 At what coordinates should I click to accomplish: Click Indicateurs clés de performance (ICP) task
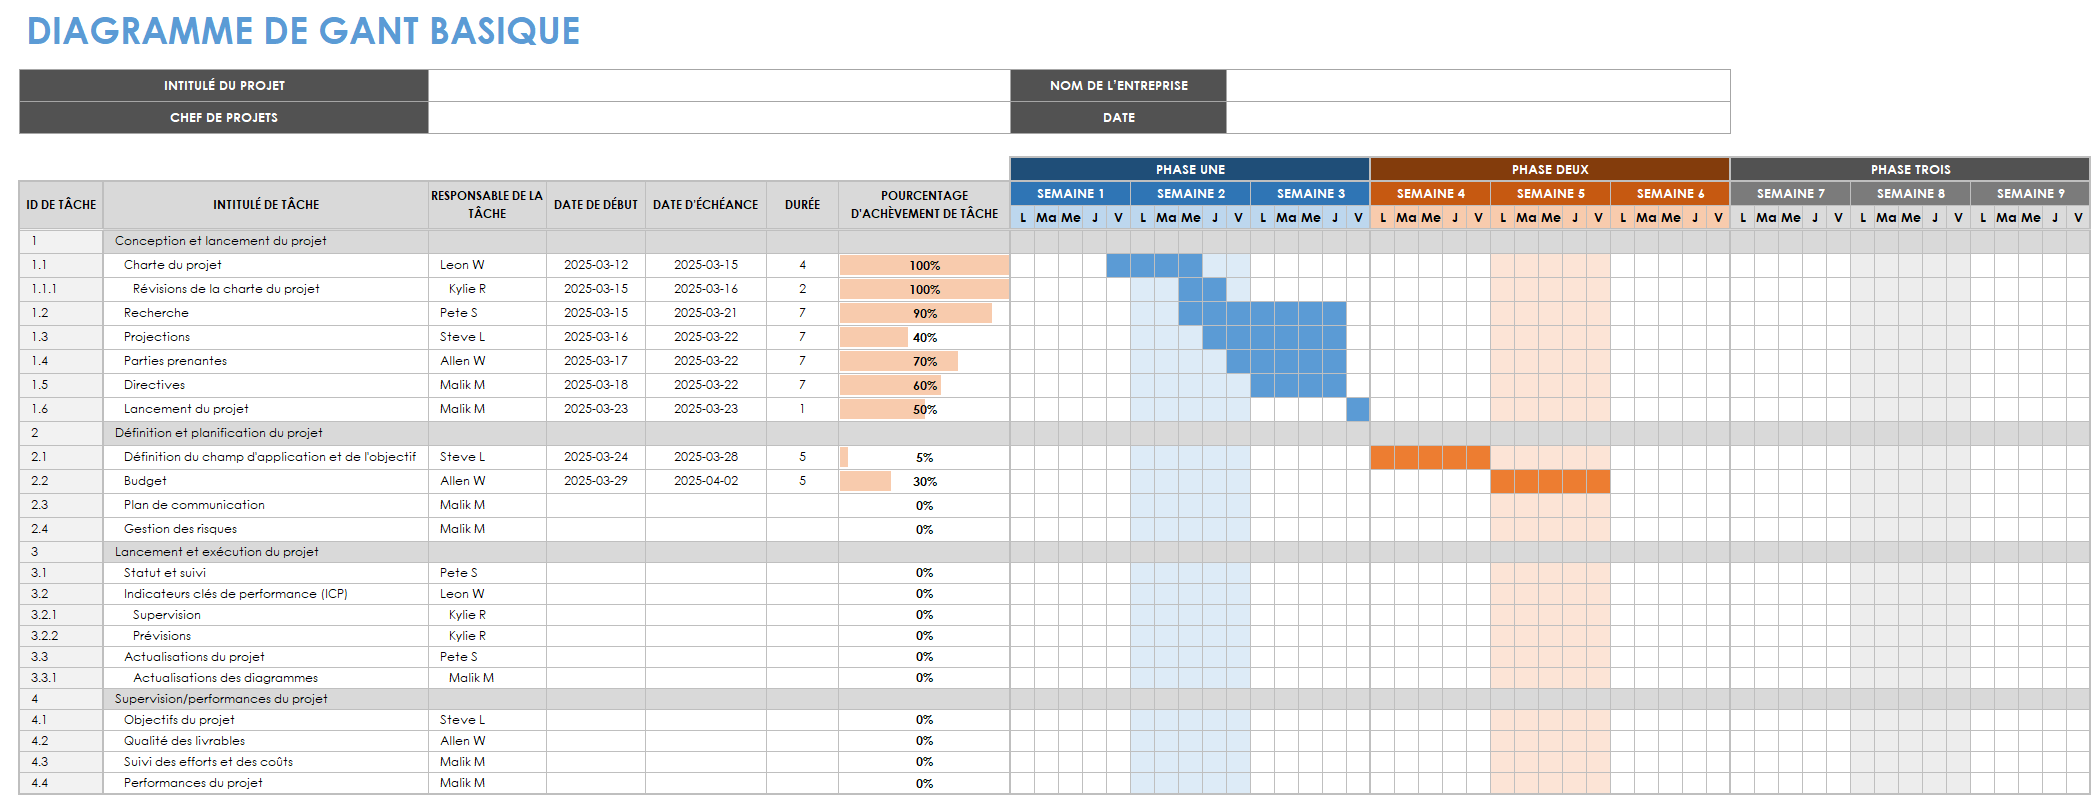(x=236, y=594)
